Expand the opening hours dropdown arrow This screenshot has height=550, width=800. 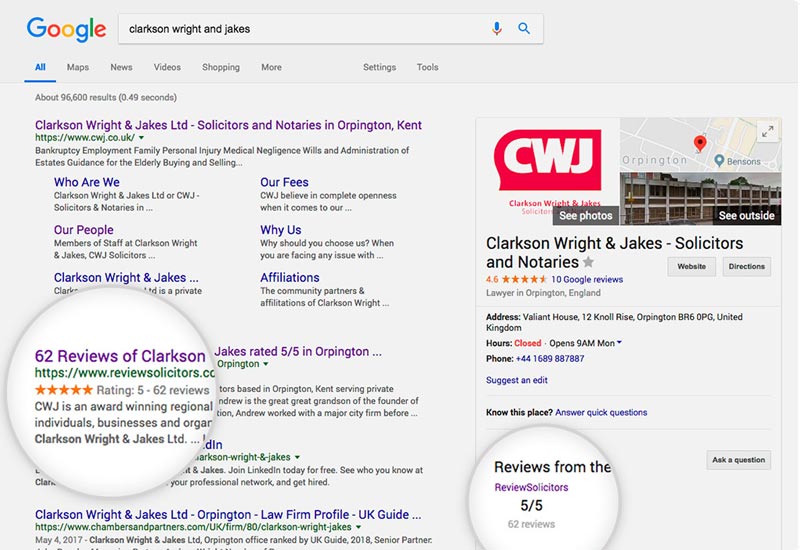tap(619, 343)
